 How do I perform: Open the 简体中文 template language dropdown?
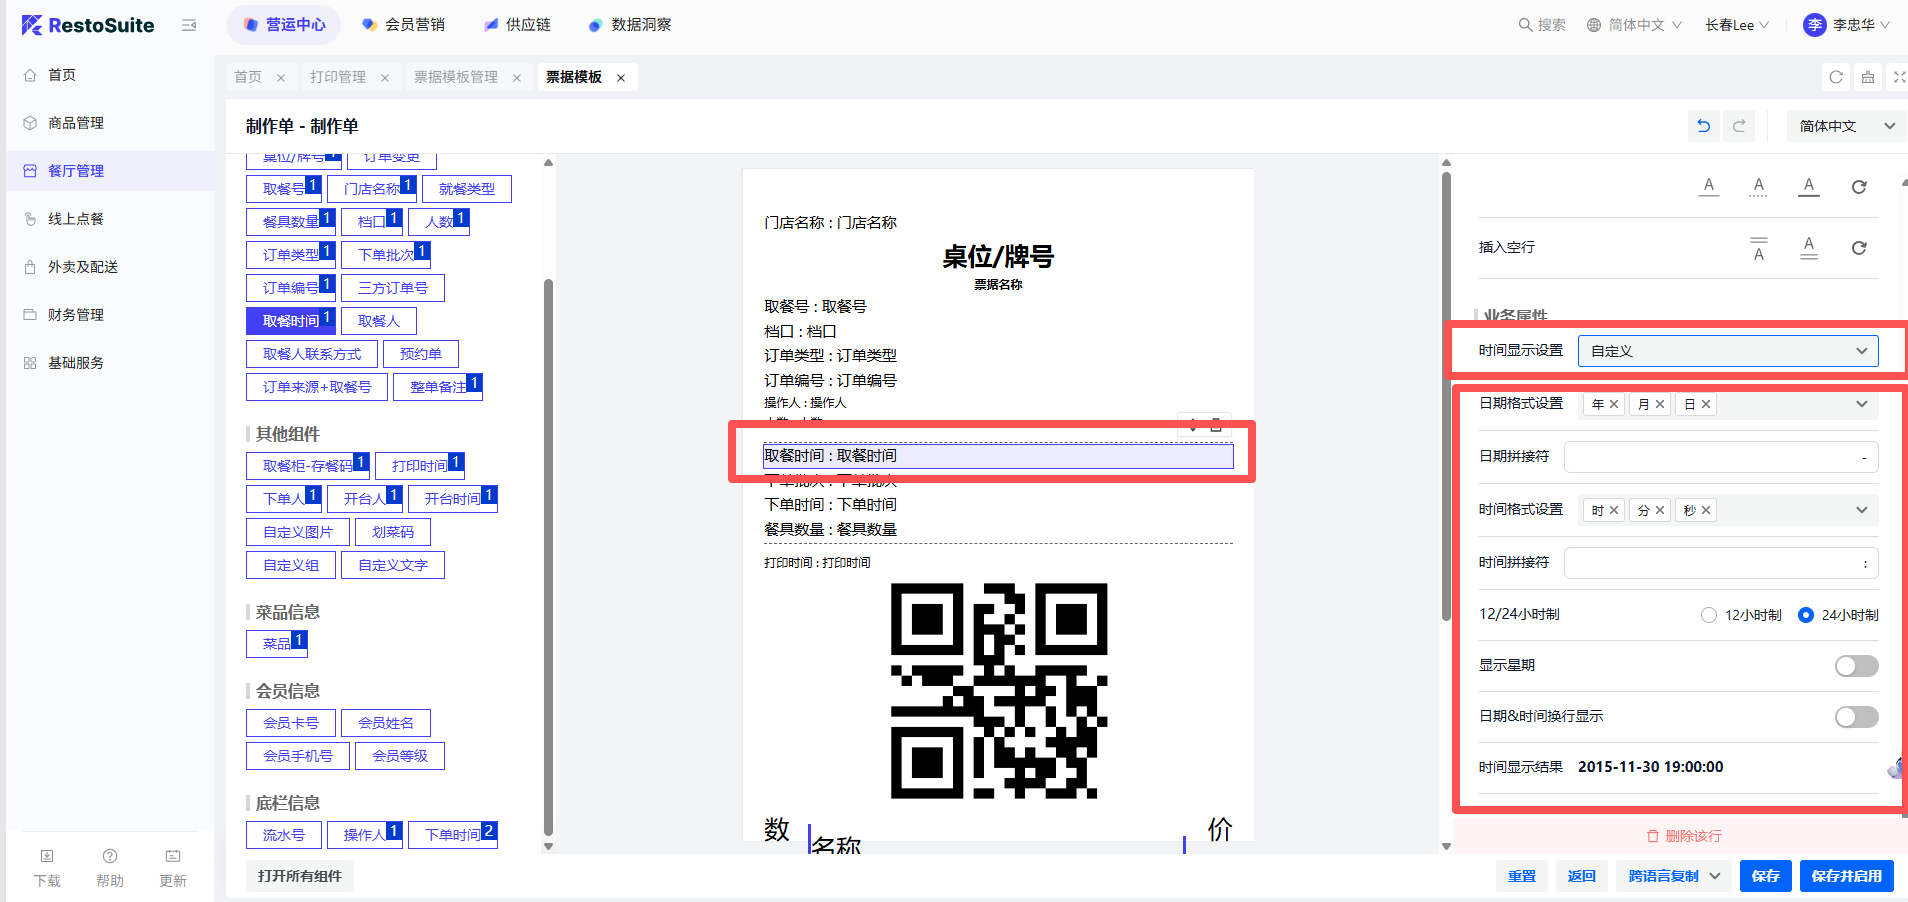pyautogui.click(x=1845, y=126)
